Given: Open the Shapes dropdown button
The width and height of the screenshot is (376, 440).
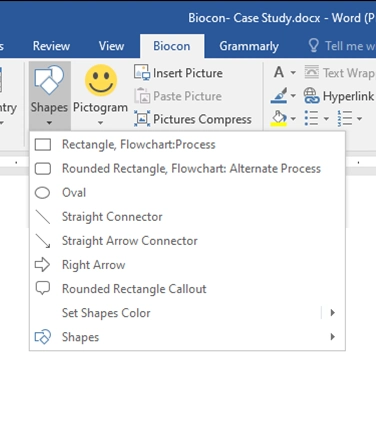Looking at the screenshot, I should (x=49, y=96).
